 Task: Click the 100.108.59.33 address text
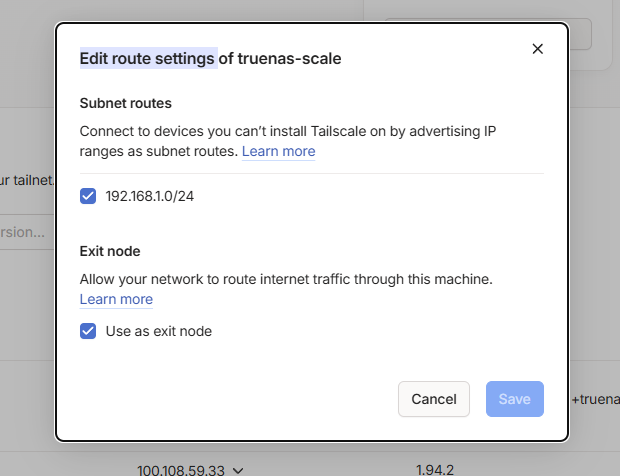tap(181, 469)
